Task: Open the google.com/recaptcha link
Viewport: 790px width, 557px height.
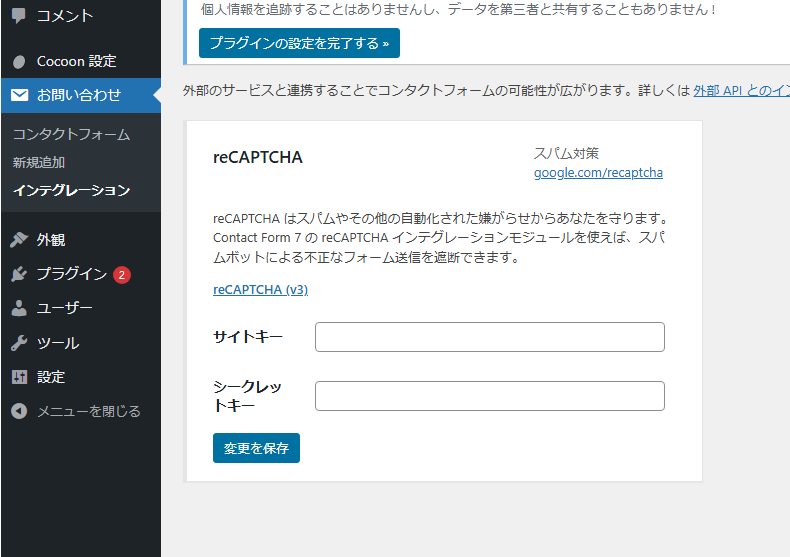Action: 598,172
